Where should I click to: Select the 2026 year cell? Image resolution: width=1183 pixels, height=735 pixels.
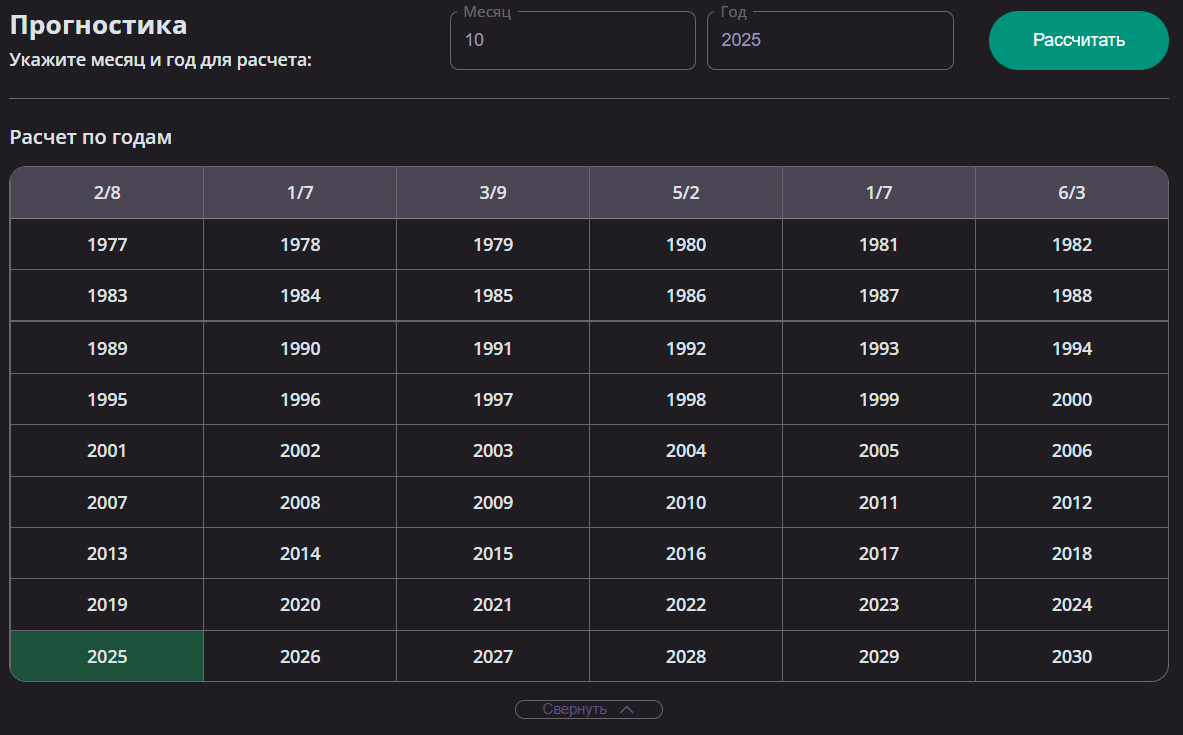tap(300, 656)
